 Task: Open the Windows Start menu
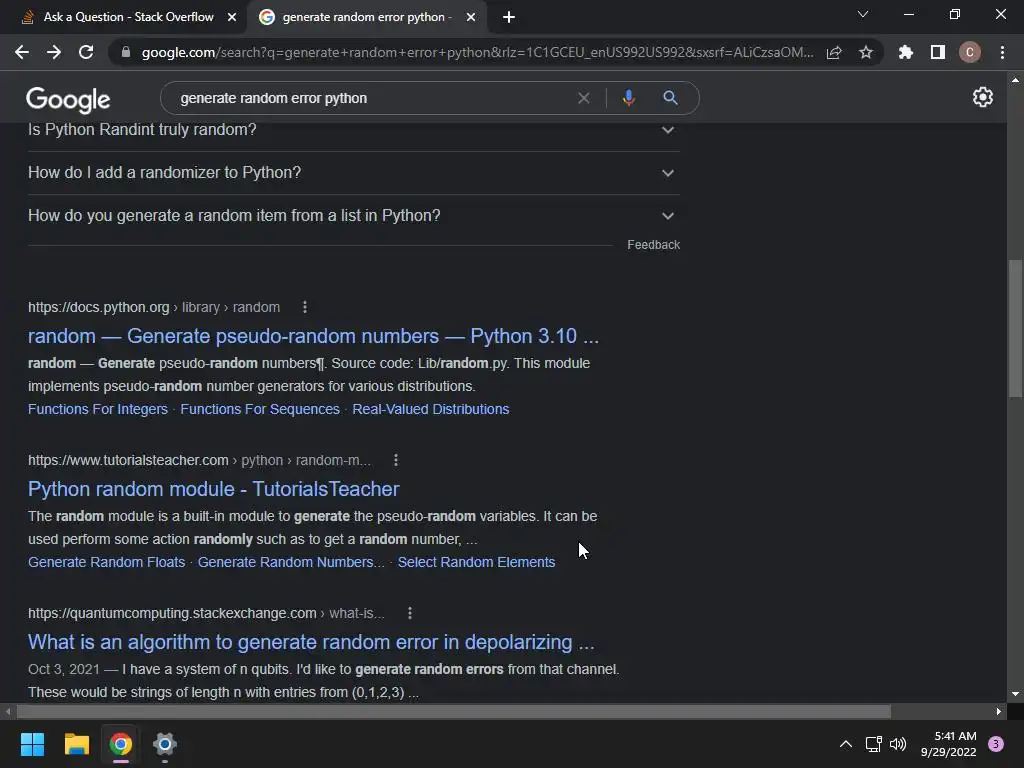[x=32, y=744]
